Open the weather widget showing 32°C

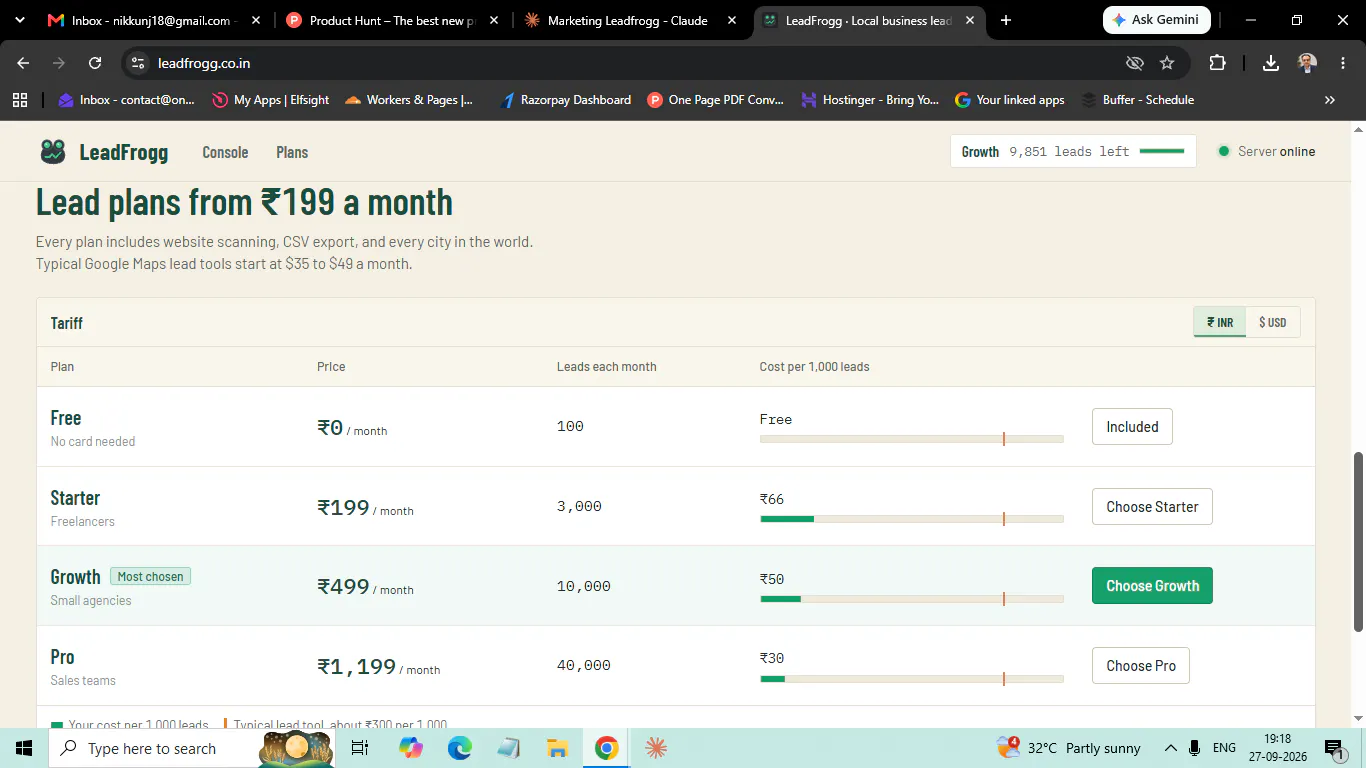tap(1068, 748)
